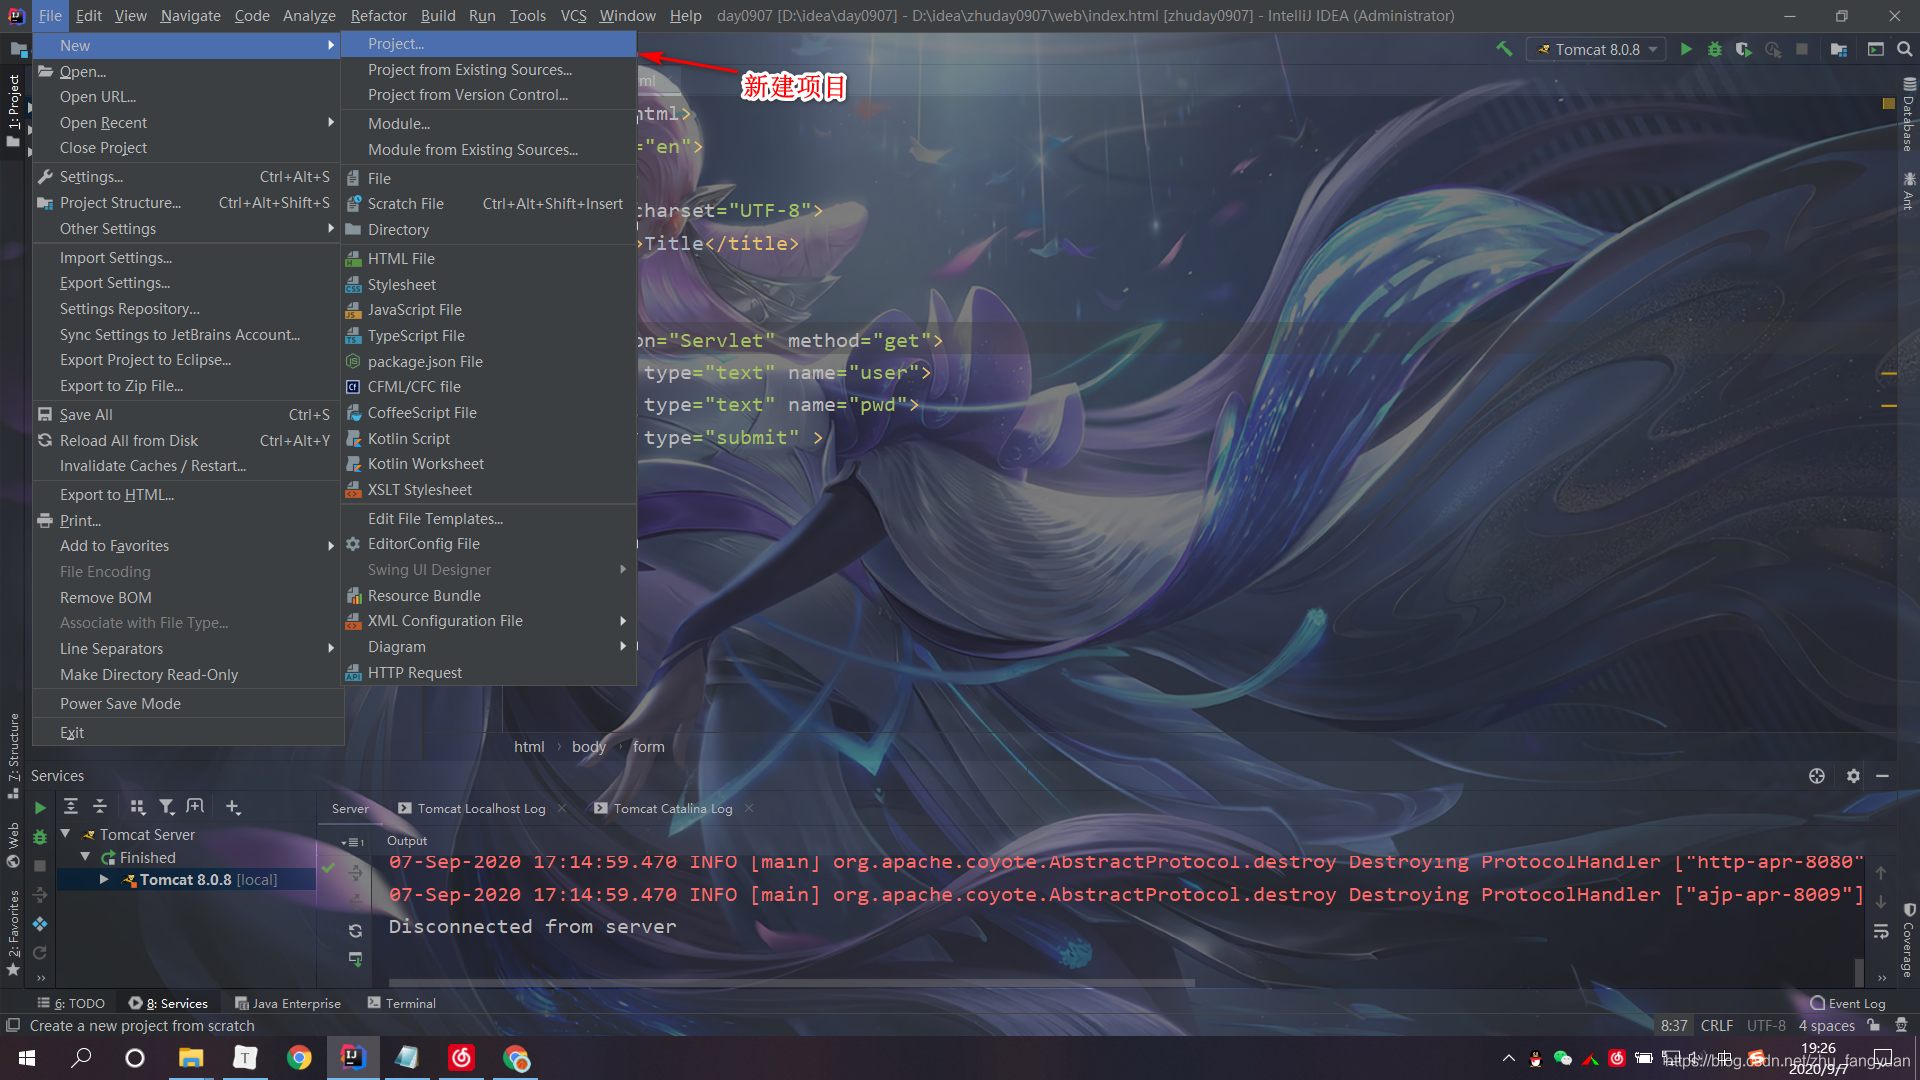Open Project Structure... from File menu

(188, 203)
